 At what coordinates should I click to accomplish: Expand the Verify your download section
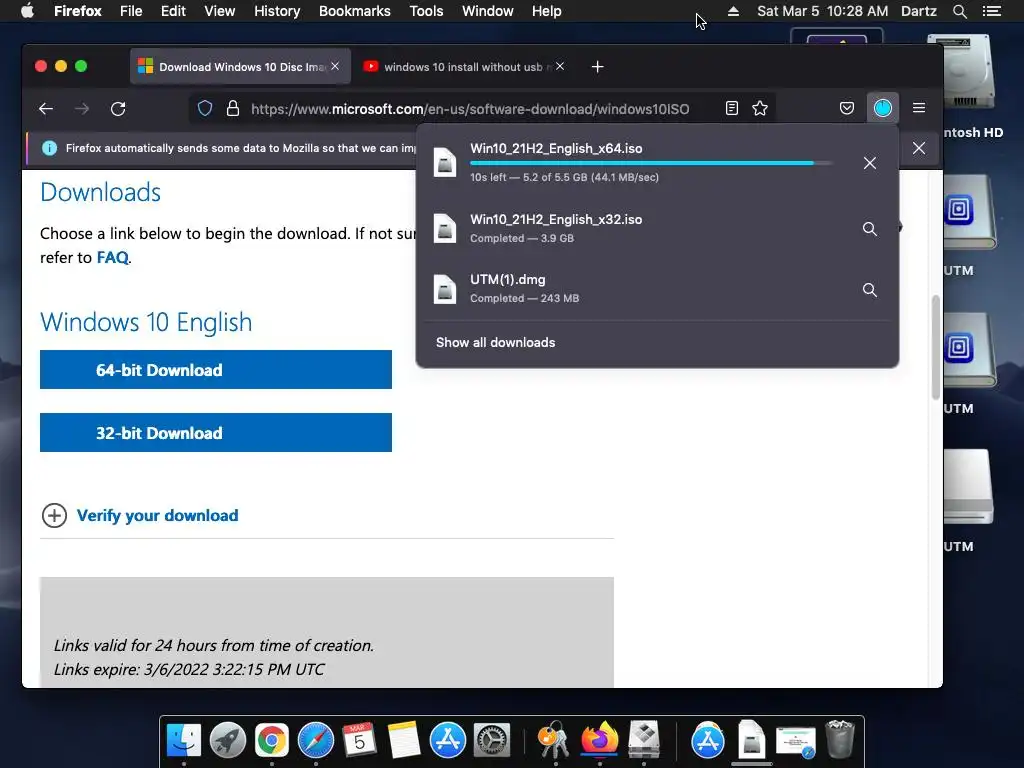(x=139, y=515)
